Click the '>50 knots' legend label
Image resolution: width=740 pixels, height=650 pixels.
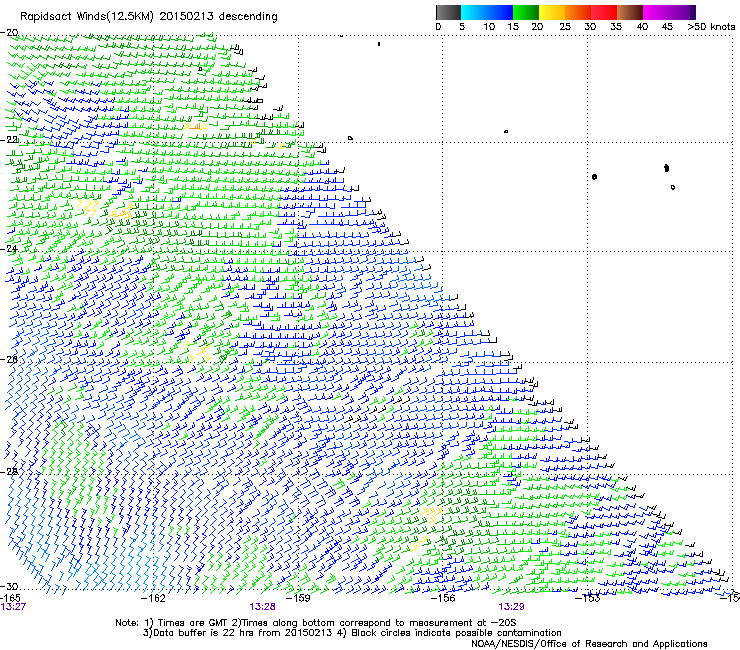click(x=711, y=27)
